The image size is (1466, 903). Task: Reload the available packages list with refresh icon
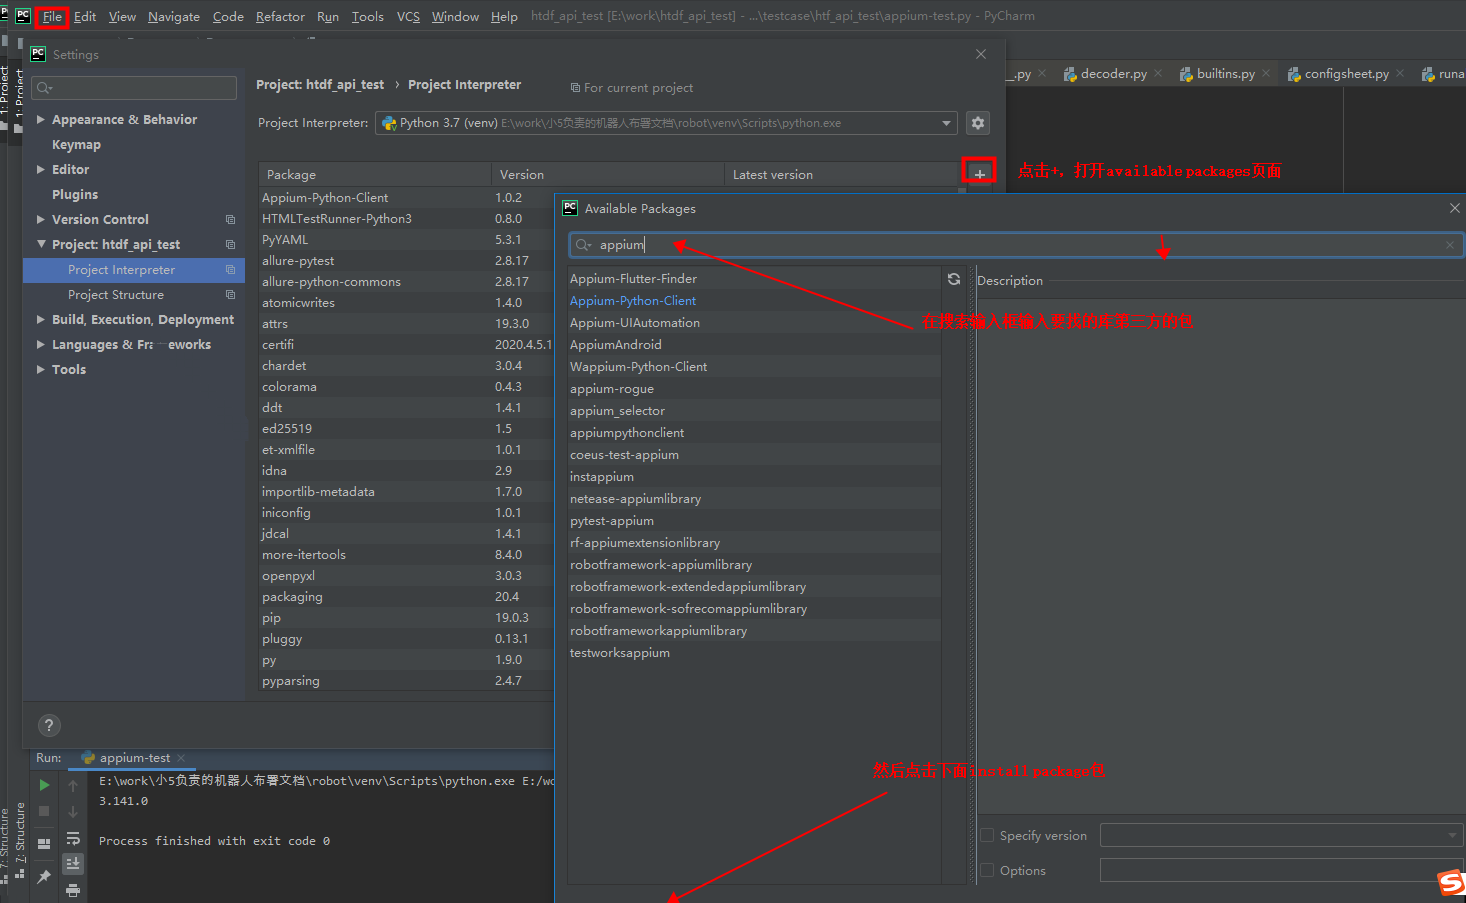point(954,279)
